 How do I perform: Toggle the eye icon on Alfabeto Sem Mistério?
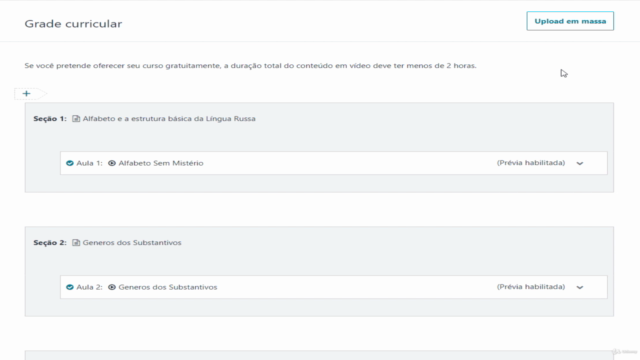112,163
